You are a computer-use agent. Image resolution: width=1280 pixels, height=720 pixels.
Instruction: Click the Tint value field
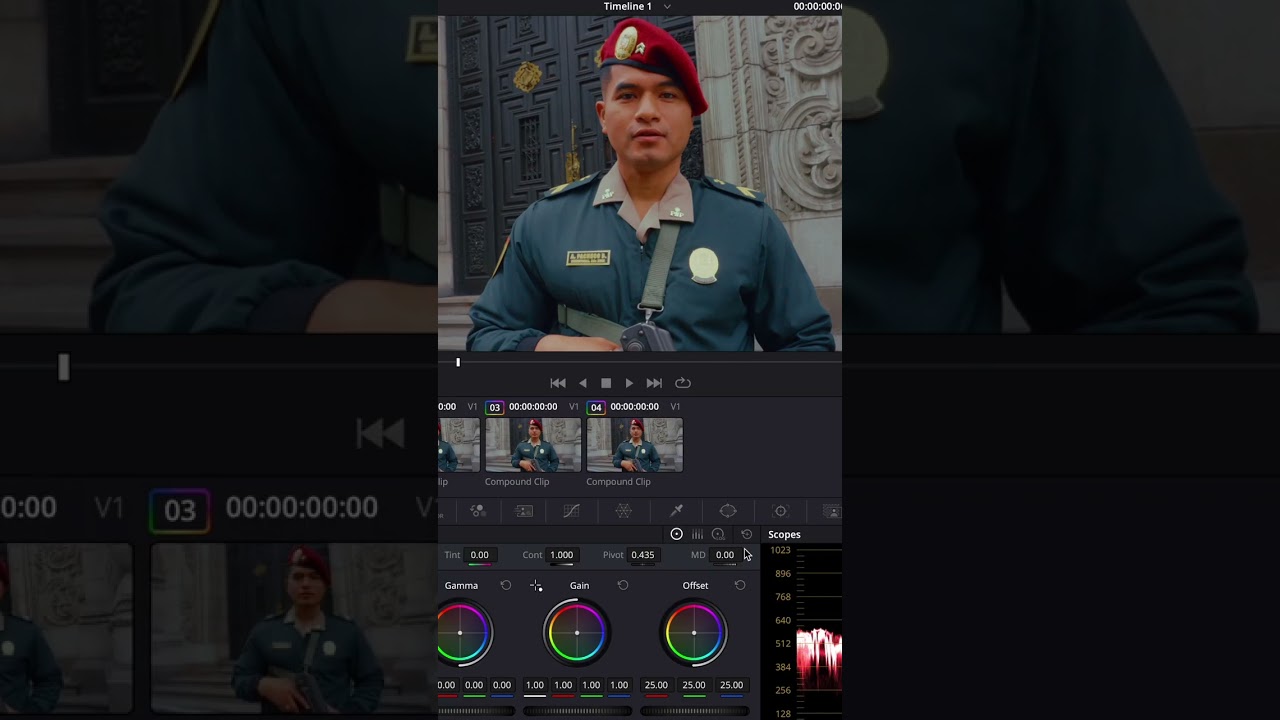(480, 555)
